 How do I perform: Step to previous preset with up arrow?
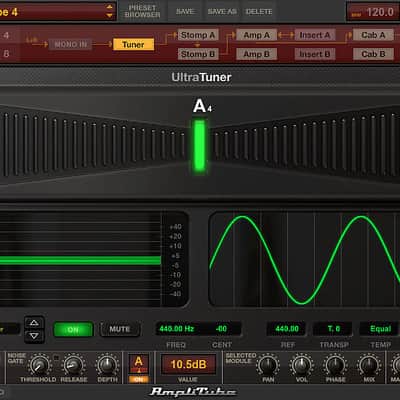(109, 7)
